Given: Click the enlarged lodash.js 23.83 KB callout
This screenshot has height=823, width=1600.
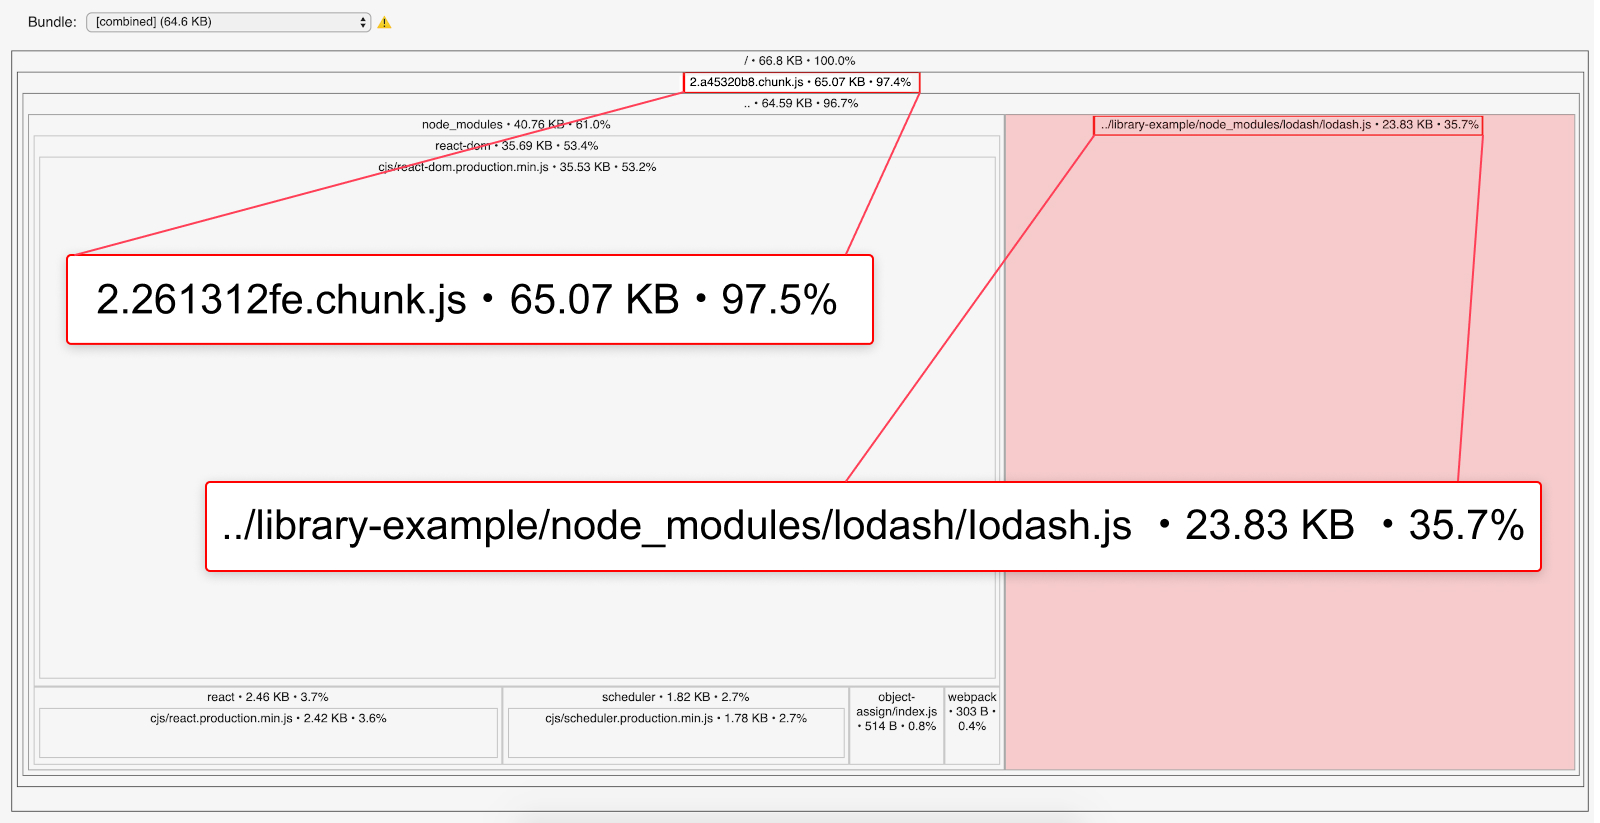Looking at the screenshot, I should tap(872, 527).
